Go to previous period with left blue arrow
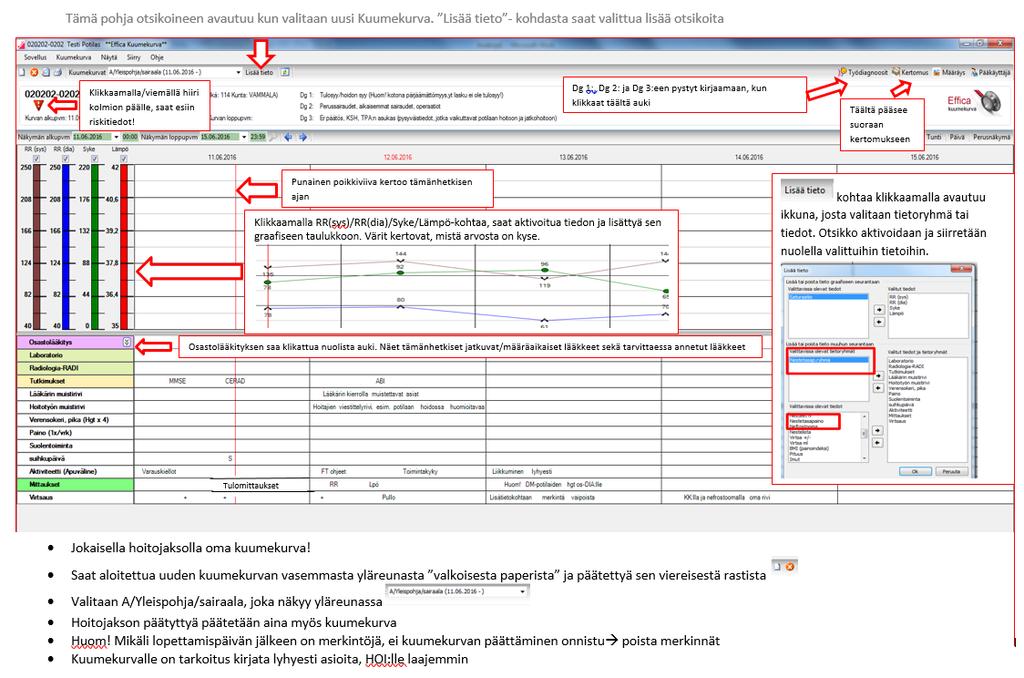The height and width of the screenshot is (678, 1024). coord(288,137)
